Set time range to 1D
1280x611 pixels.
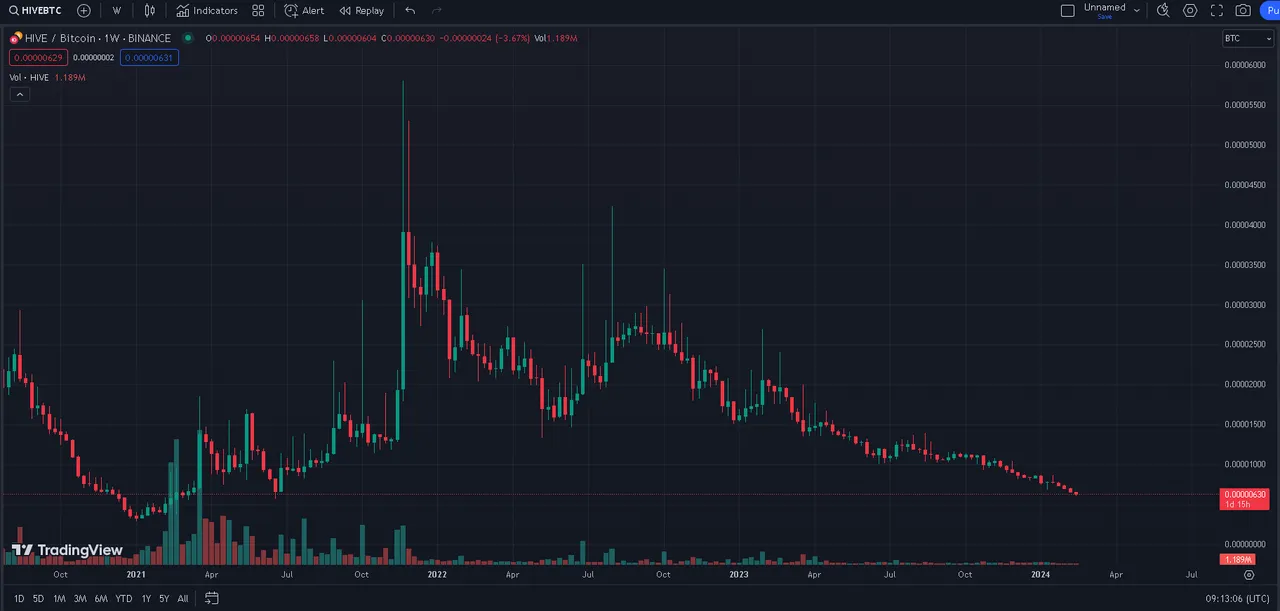pyautogui.click(x=19, y=598)
